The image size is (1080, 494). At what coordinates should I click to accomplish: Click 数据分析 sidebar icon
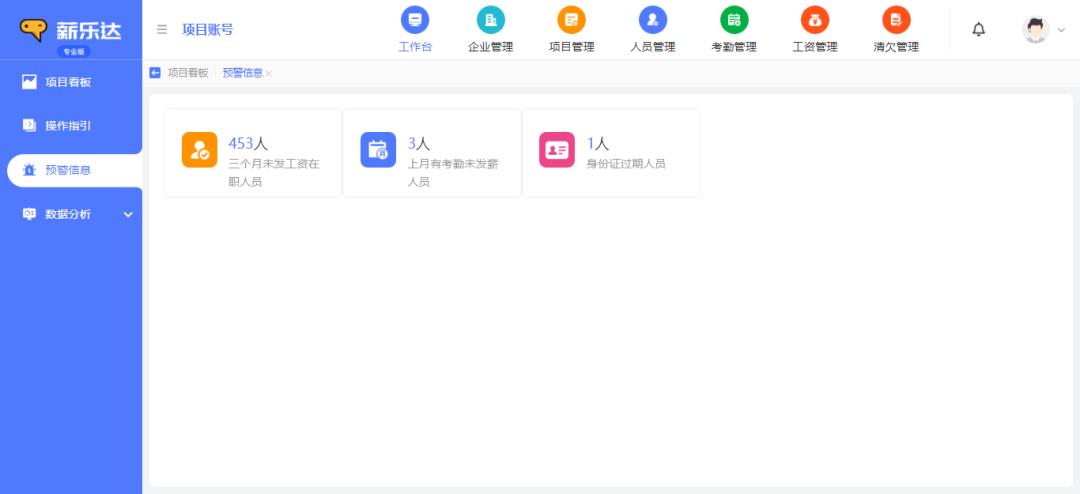point(29,214)
